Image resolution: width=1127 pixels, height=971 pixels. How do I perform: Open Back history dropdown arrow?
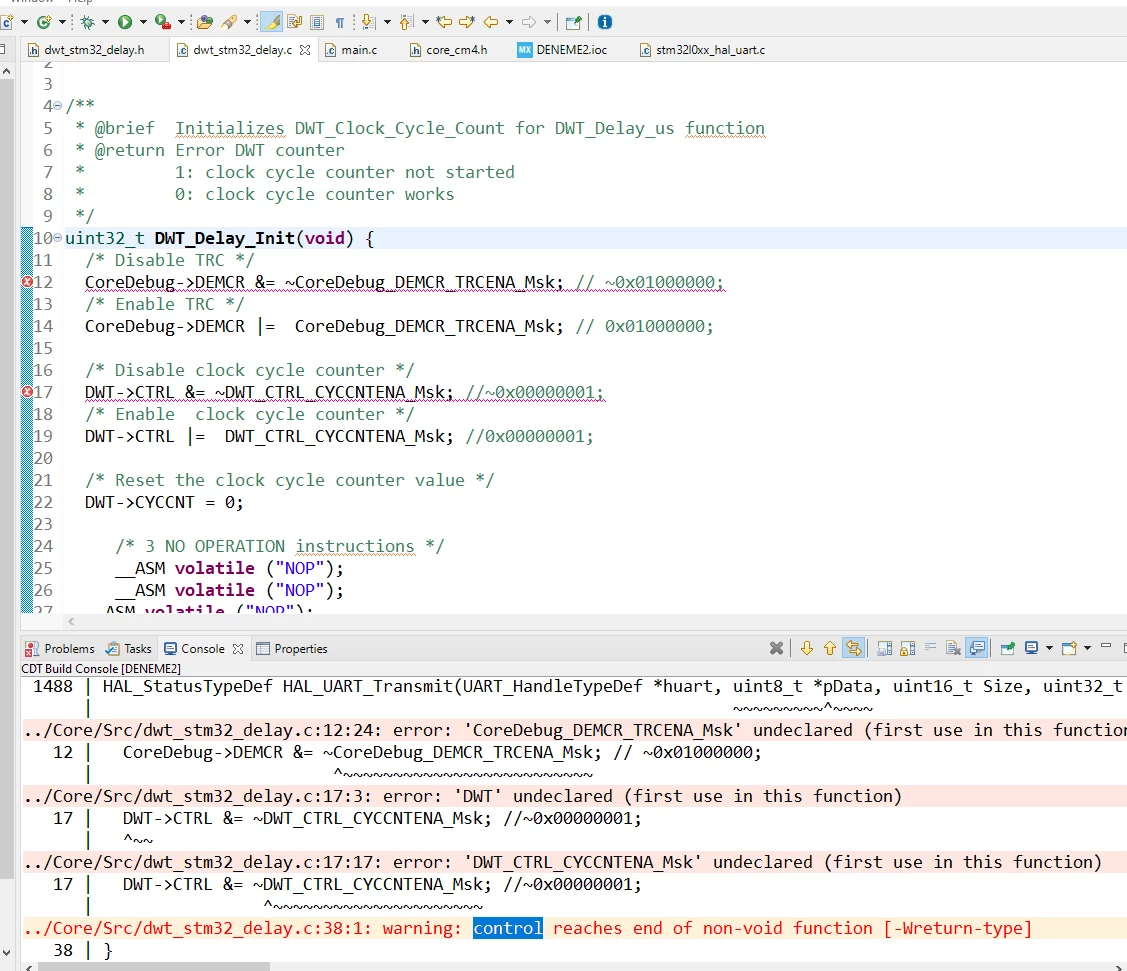[510, 22]
